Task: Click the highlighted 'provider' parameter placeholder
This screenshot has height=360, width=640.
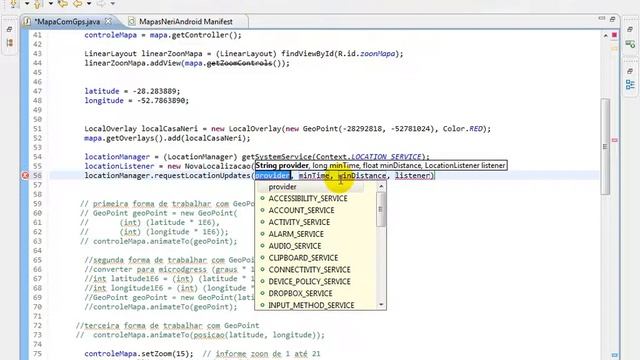Action: pos(273,176)
